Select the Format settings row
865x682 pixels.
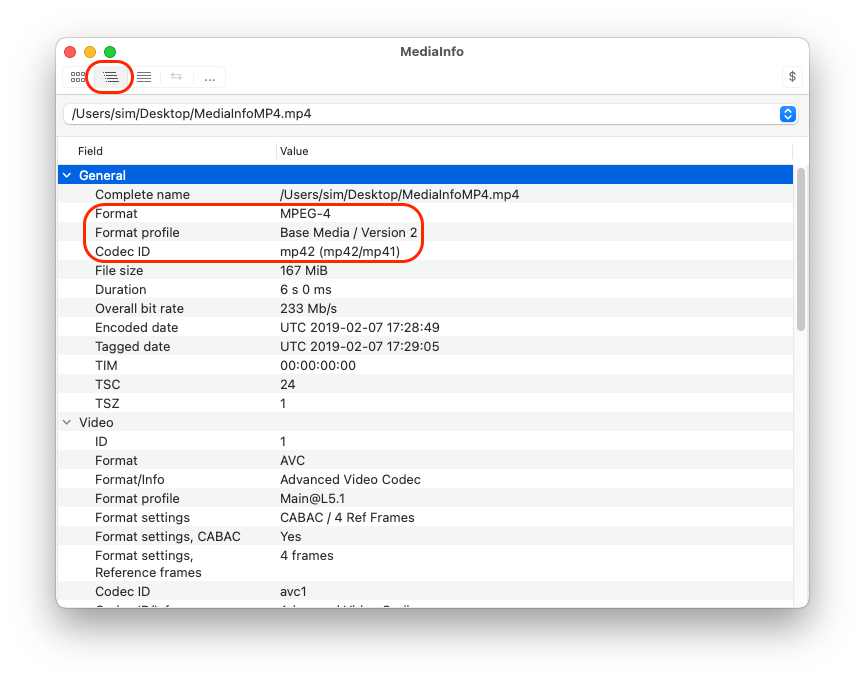pos(425,518)
